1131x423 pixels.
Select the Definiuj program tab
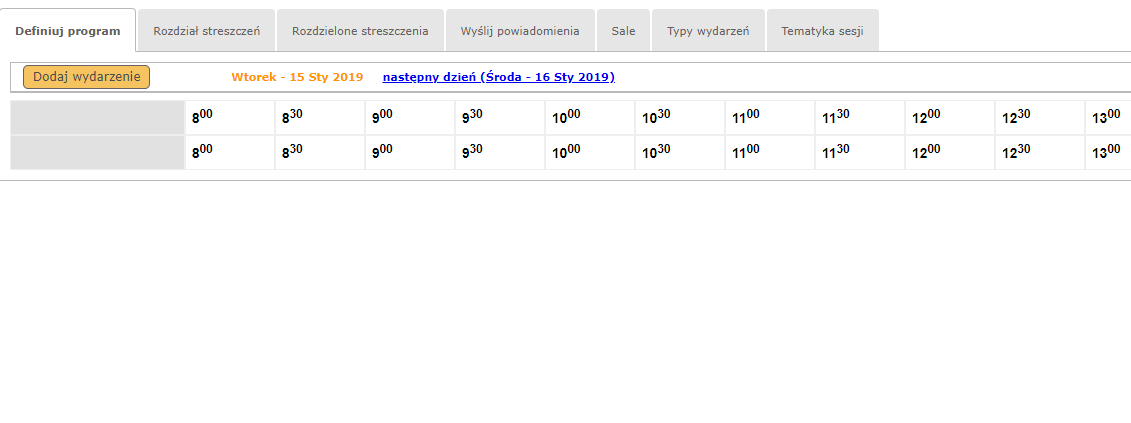coord(68,31)
